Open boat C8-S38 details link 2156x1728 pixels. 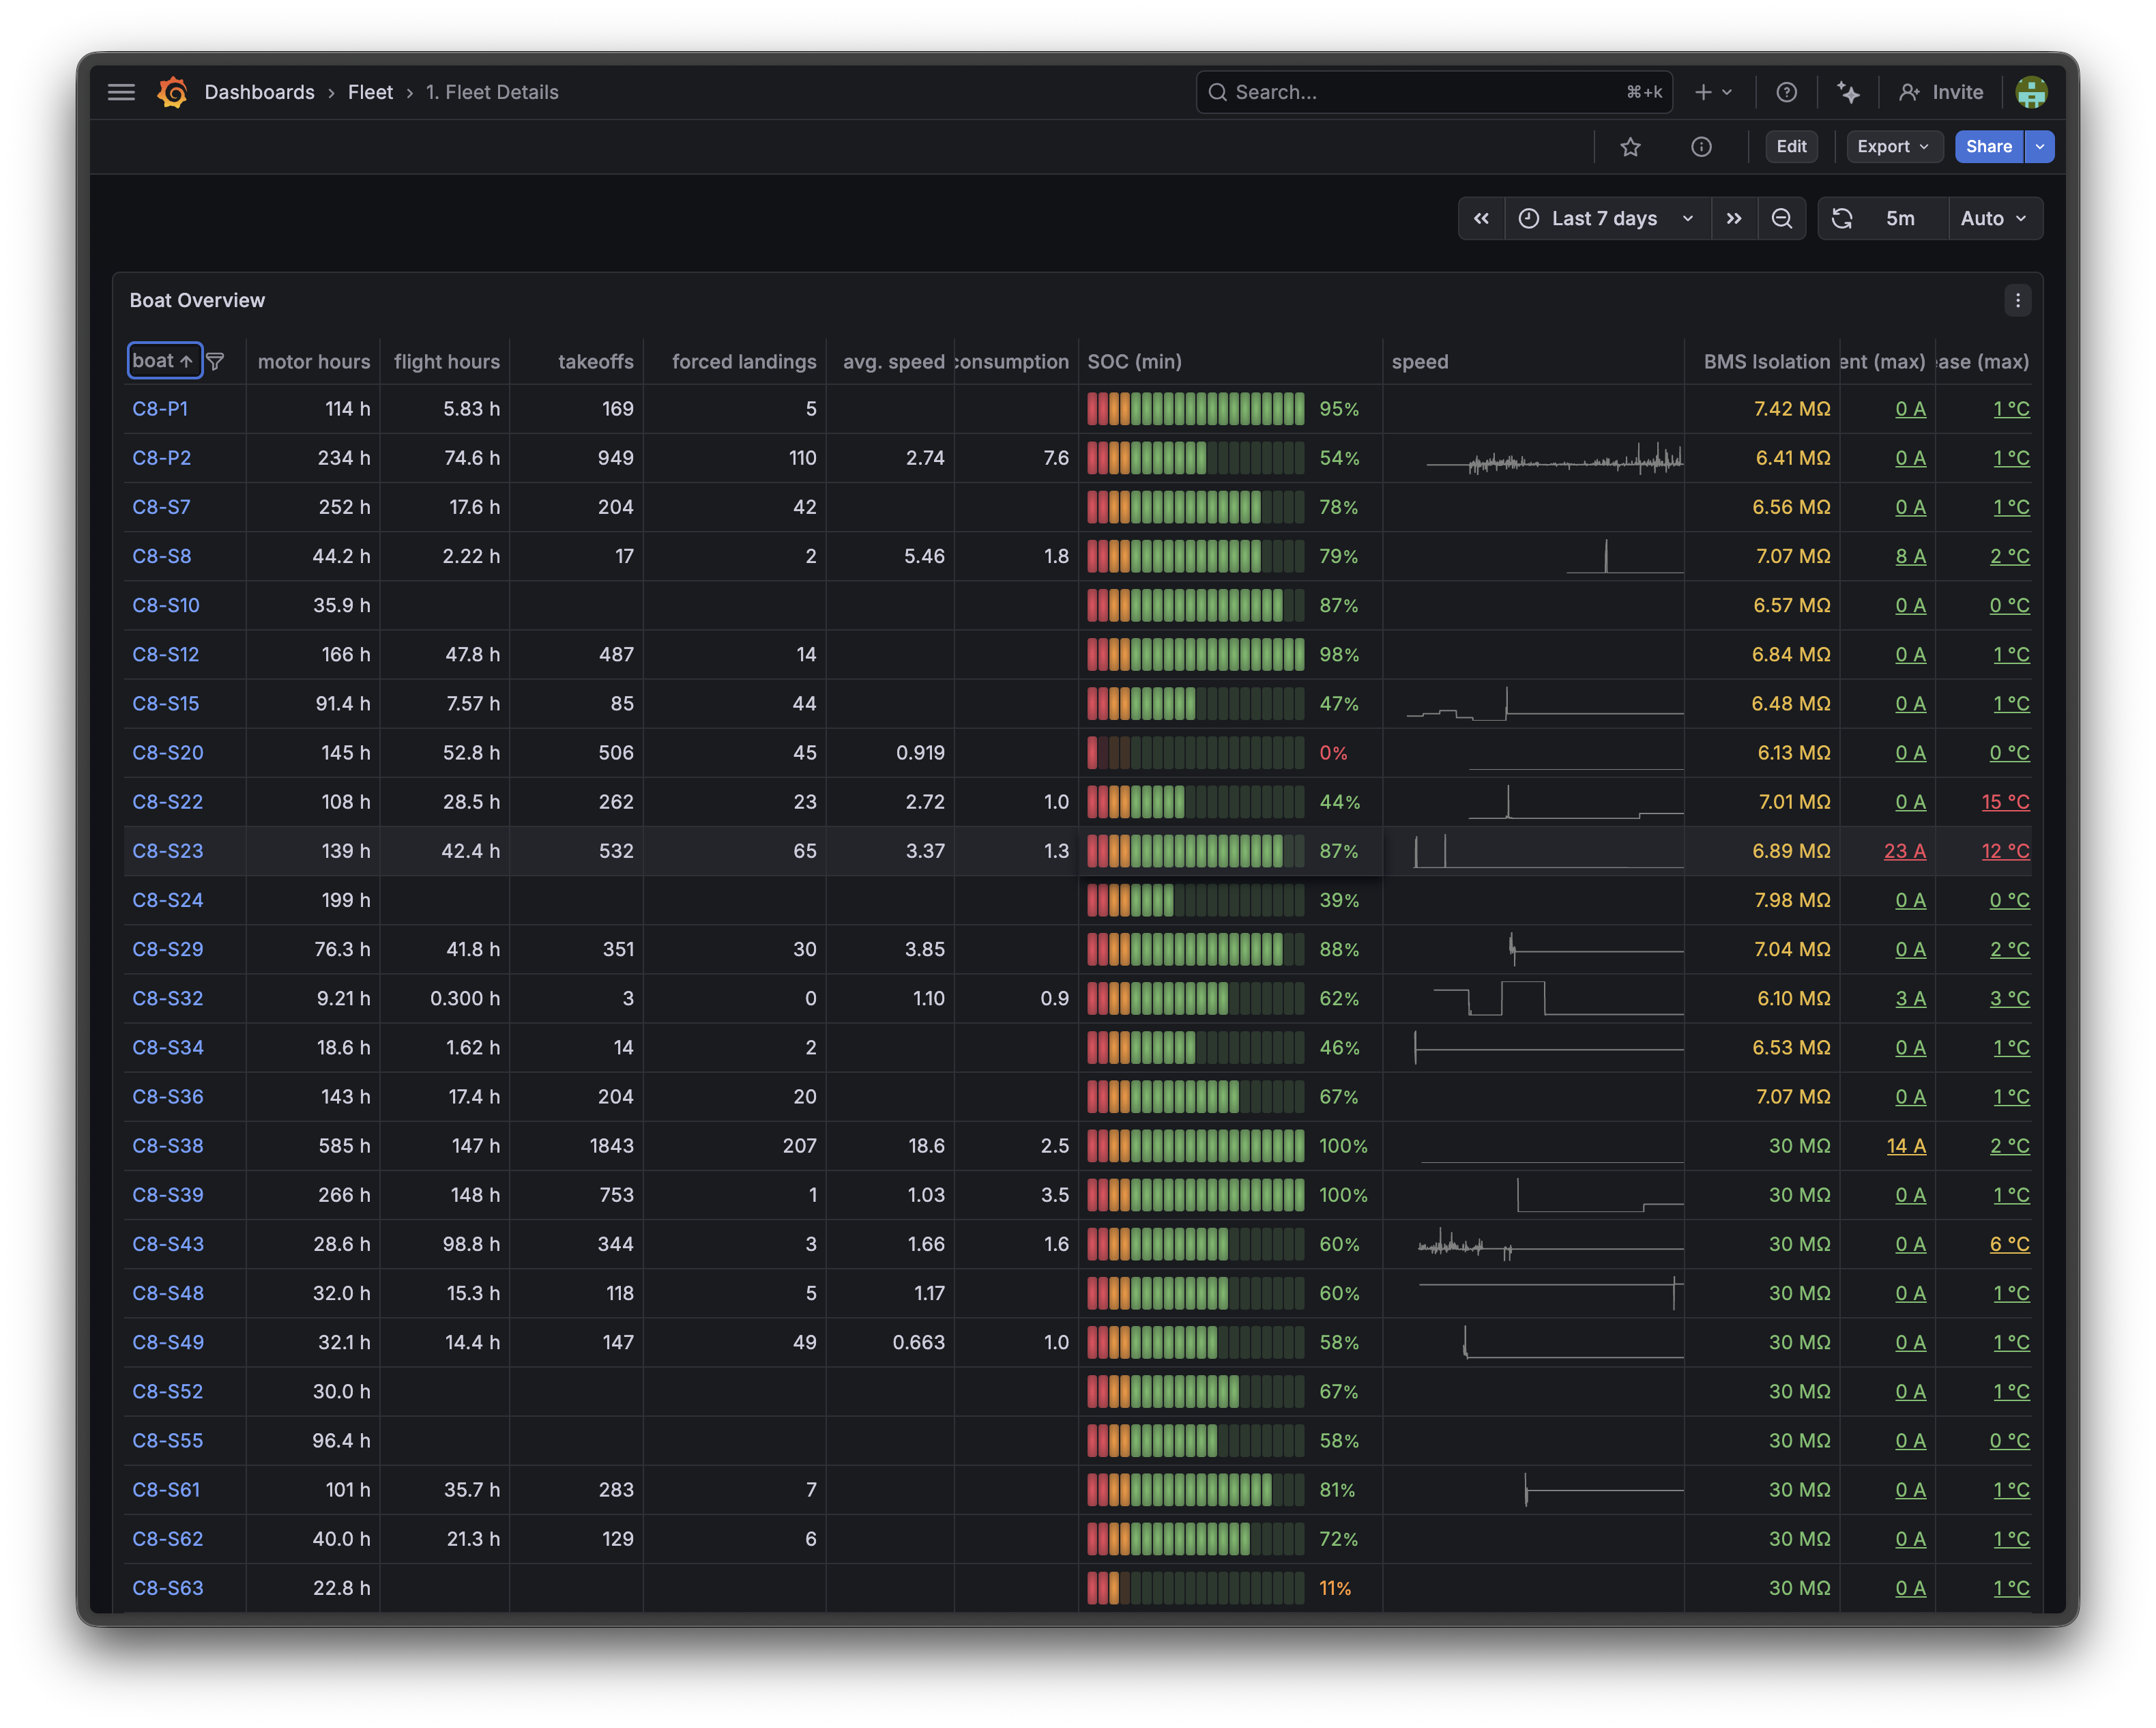[x=167, y=1146]
